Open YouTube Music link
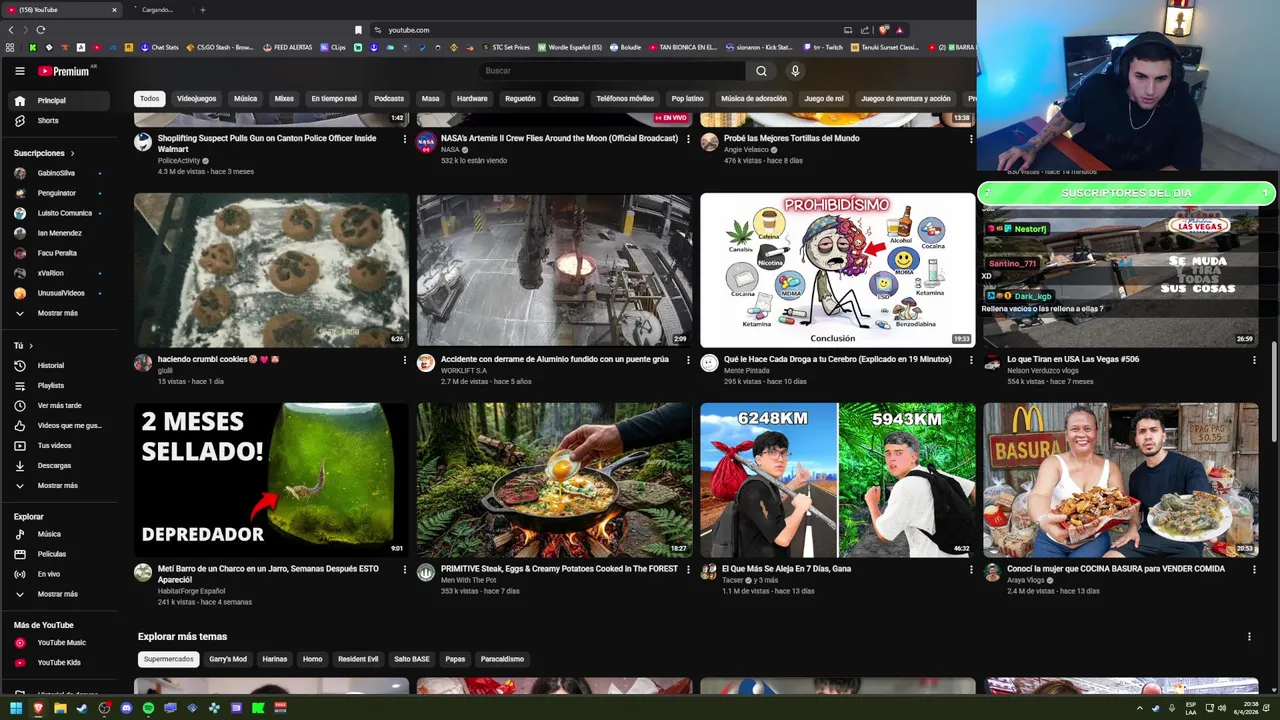 60,643
